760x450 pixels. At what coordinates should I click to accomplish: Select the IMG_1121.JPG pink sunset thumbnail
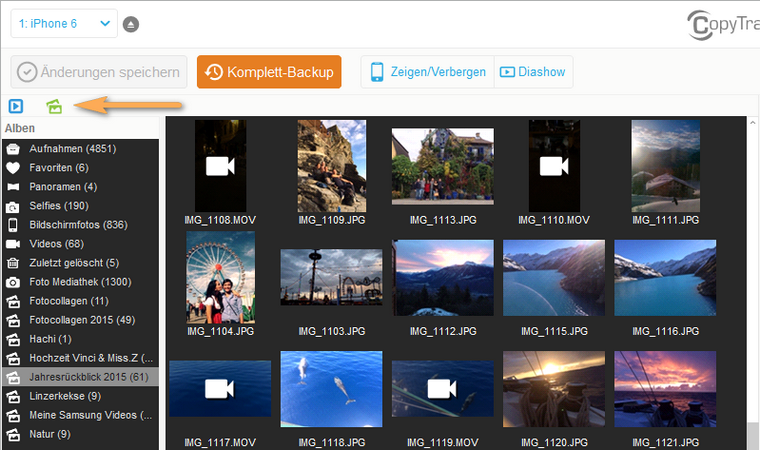(665, 389)
